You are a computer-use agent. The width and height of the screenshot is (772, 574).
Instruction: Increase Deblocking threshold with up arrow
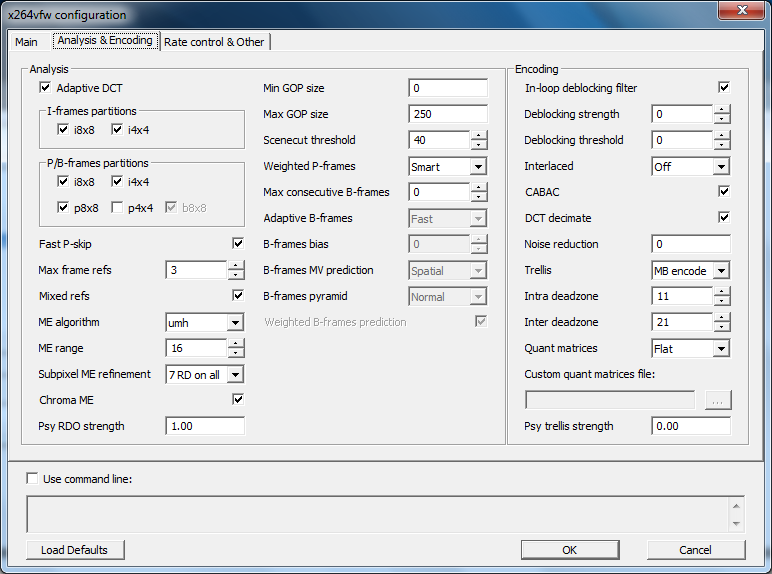(722, 135)
